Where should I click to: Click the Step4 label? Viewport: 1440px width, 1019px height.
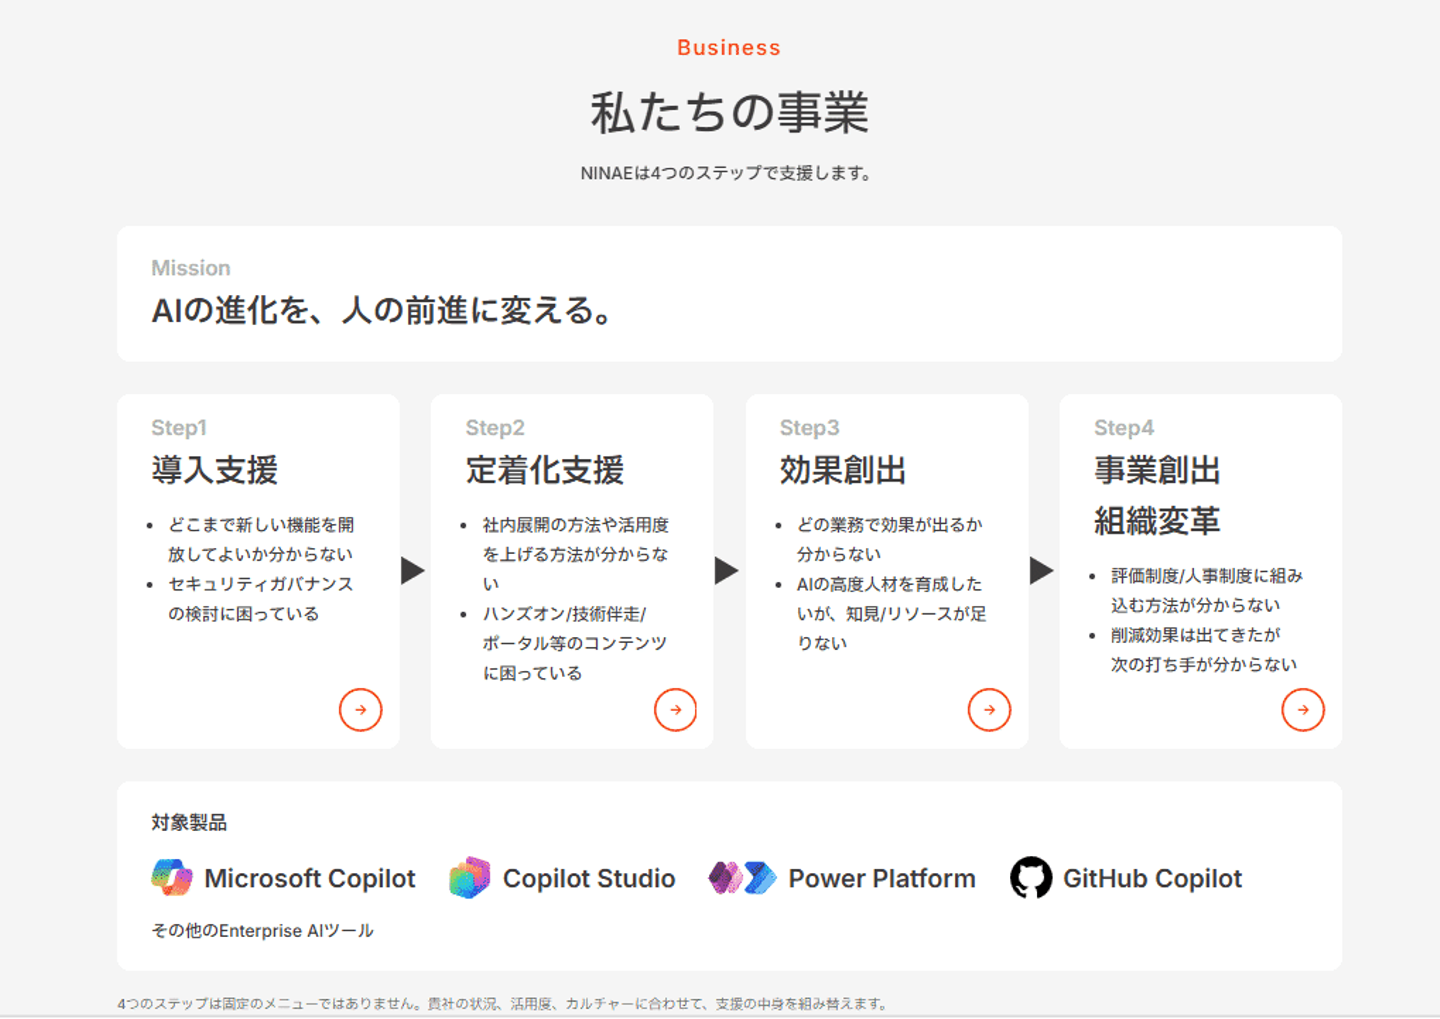pos(1124,428)
